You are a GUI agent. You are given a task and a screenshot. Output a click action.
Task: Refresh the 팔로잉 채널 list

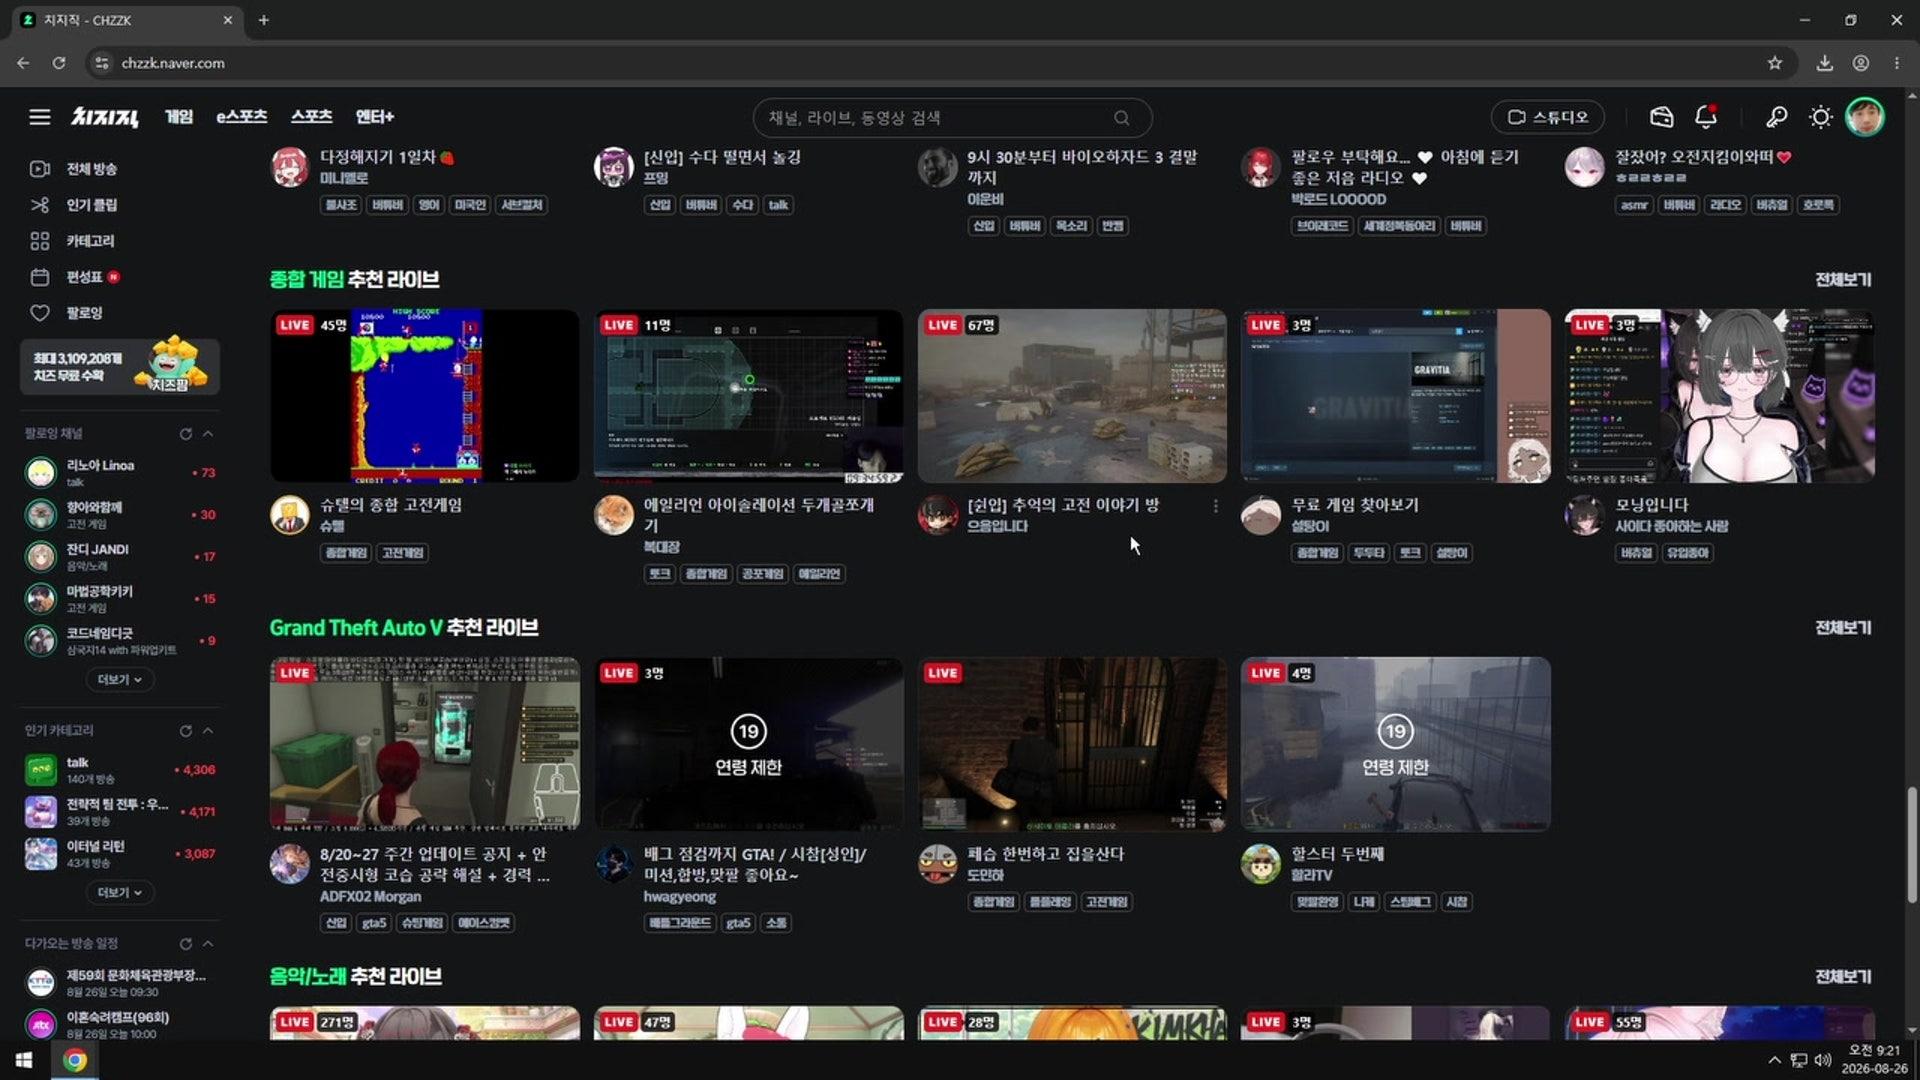[185, 434]
